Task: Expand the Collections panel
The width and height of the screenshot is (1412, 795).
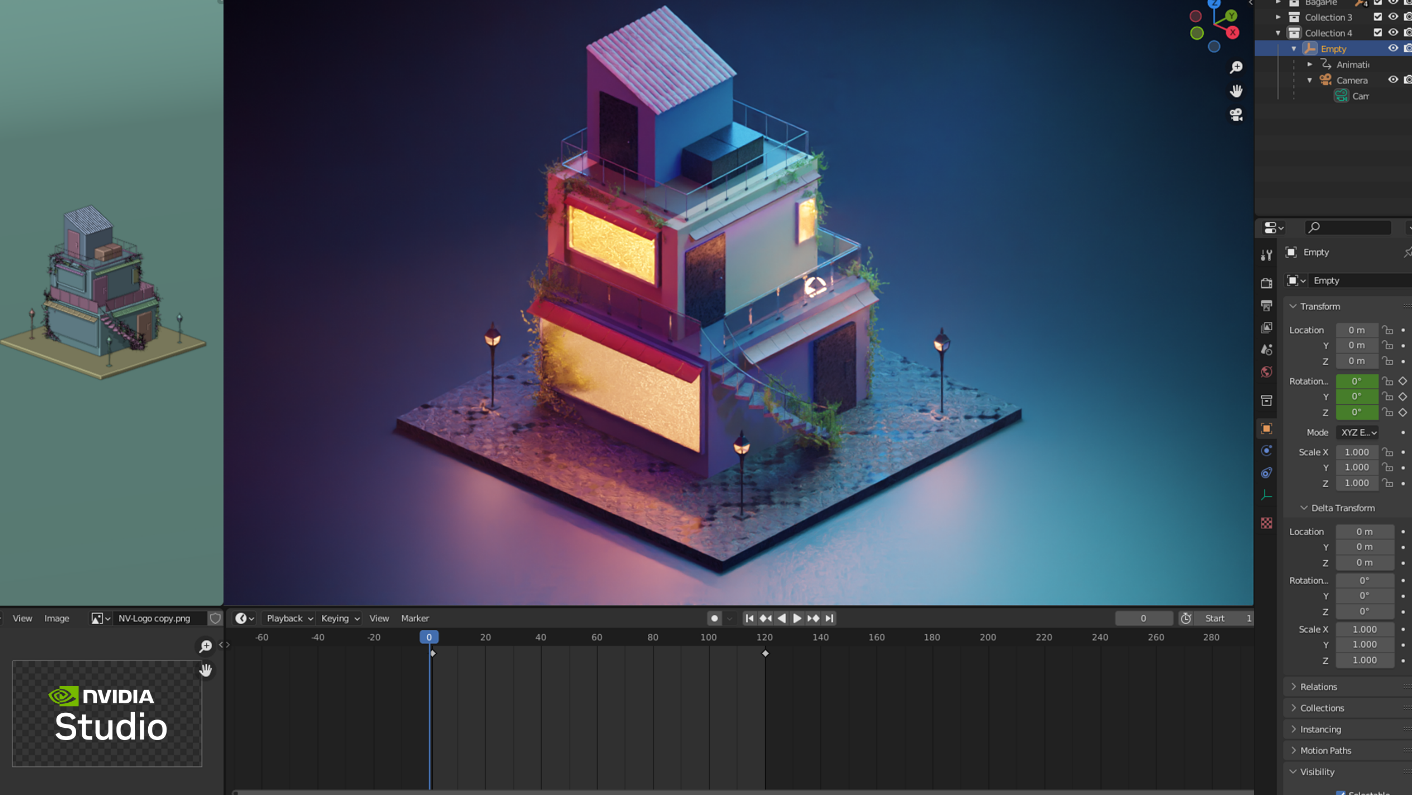Action: [1293, 708]
